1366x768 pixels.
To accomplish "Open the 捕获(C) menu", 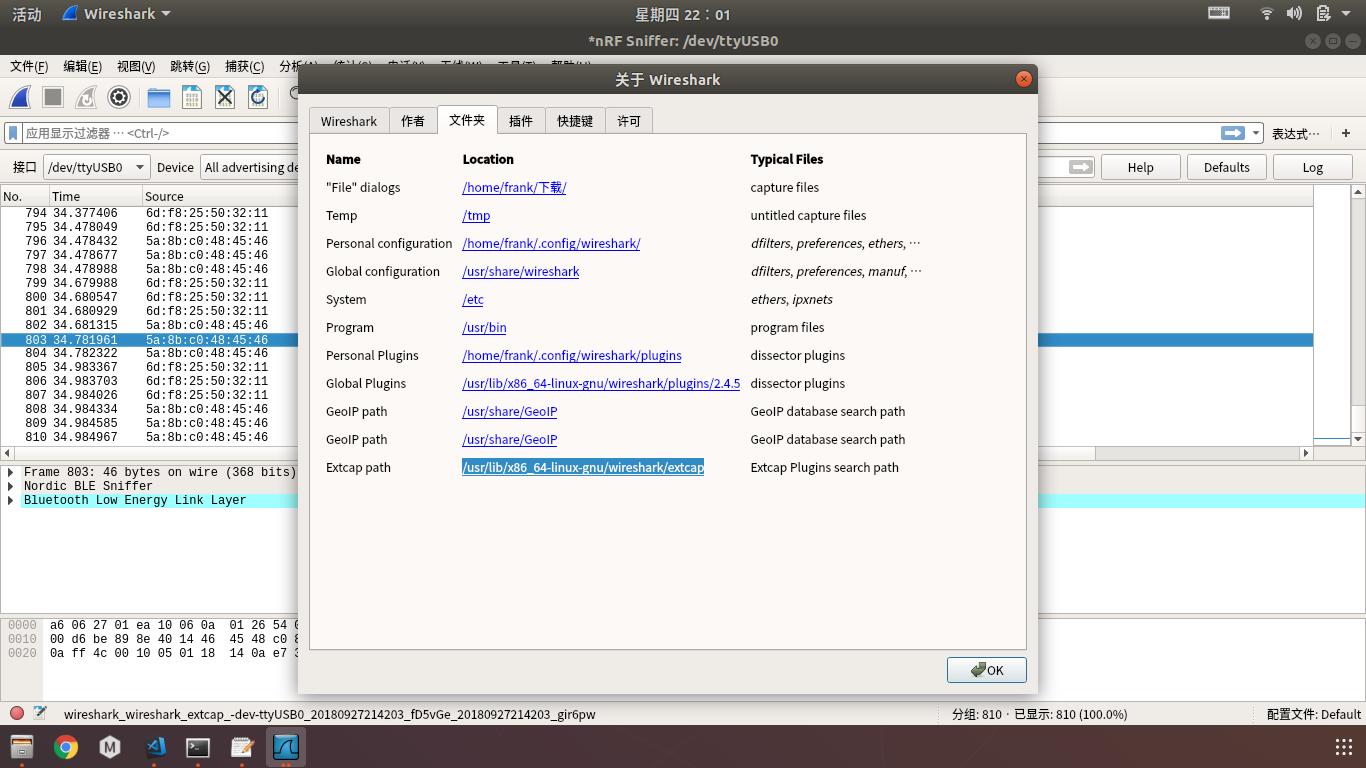I will 244,67.
